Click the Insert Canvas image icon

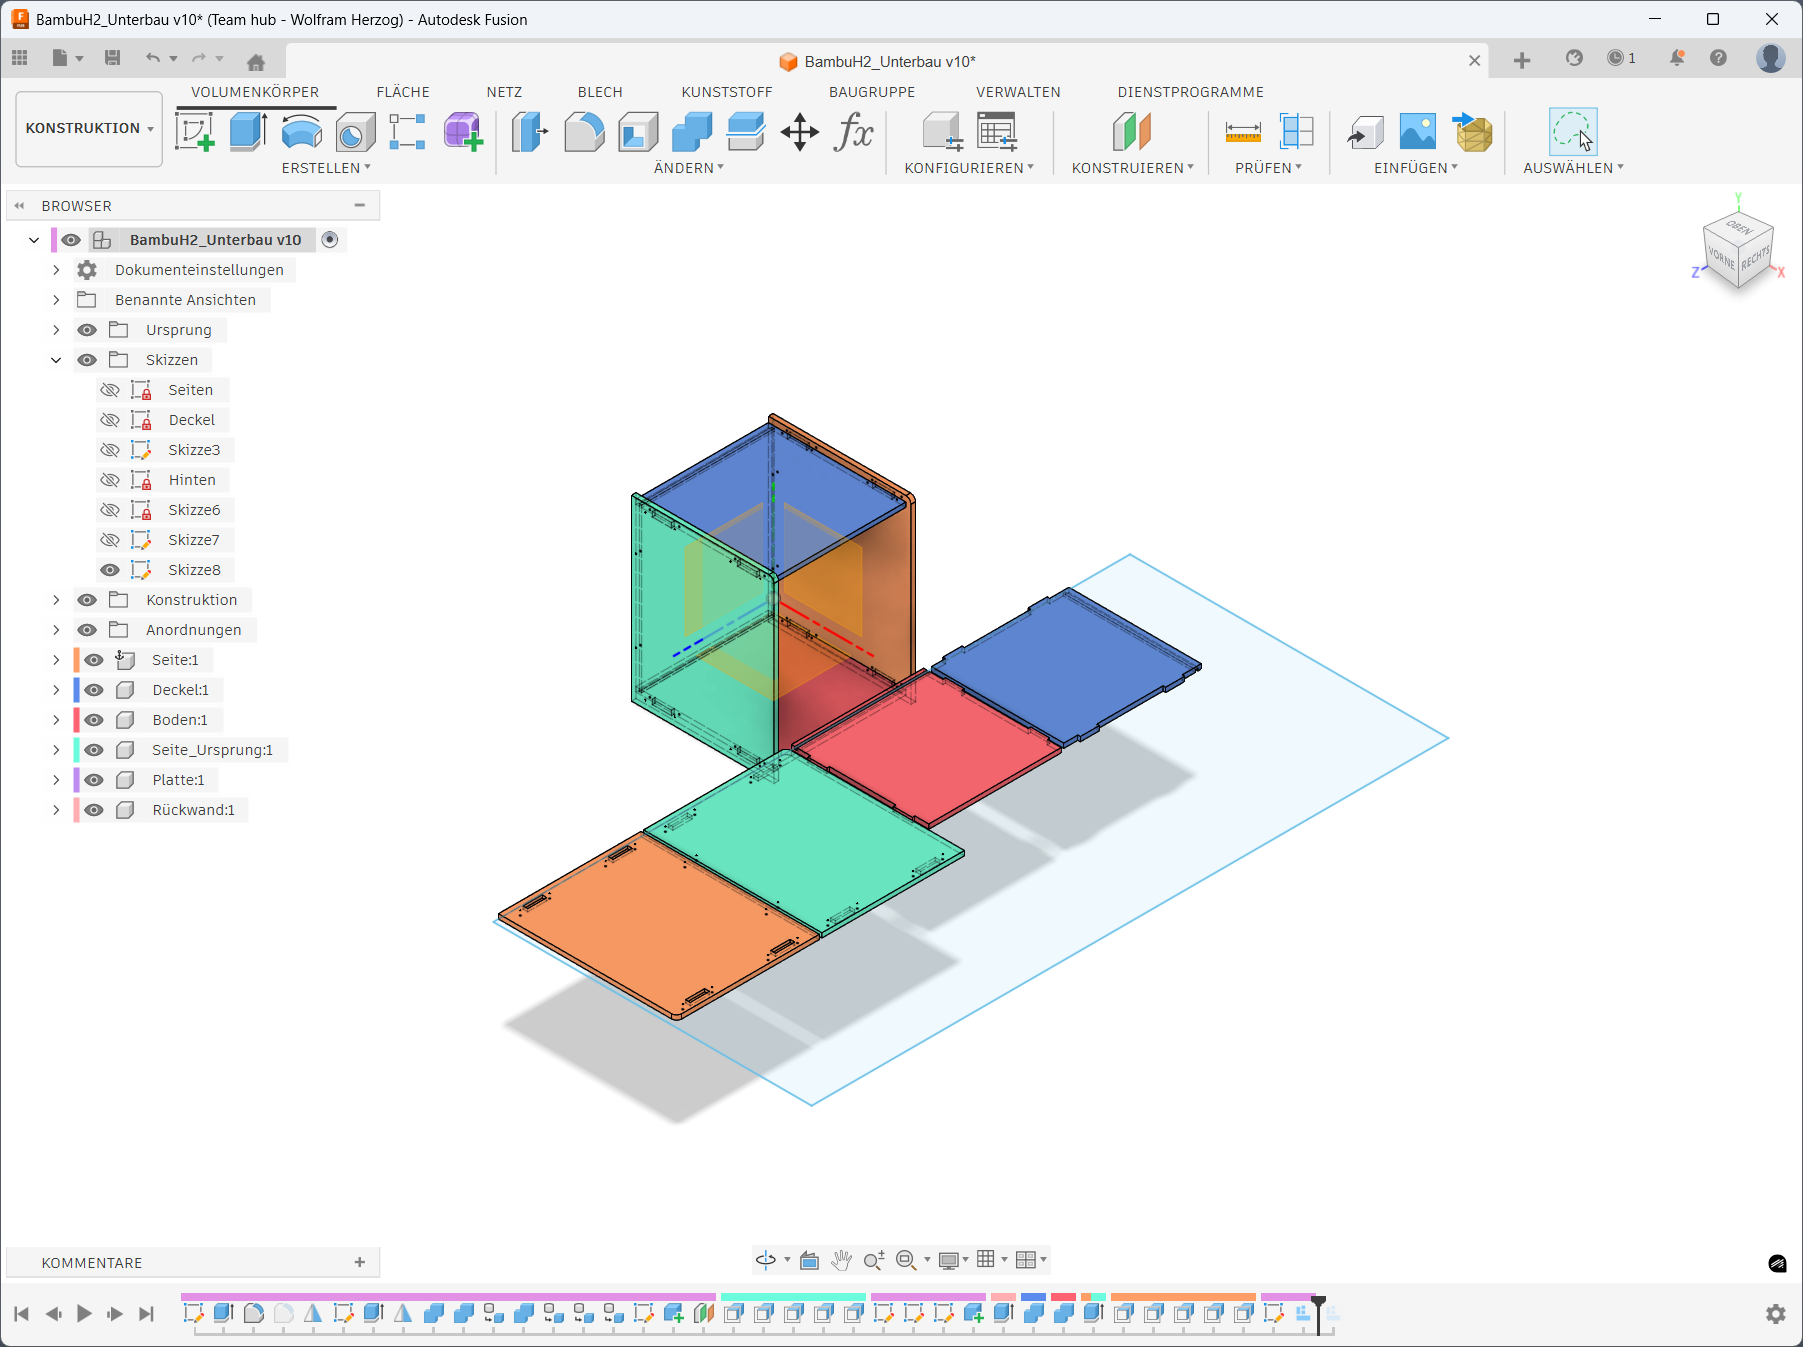pyautogui.click(x=1417, y=132)
